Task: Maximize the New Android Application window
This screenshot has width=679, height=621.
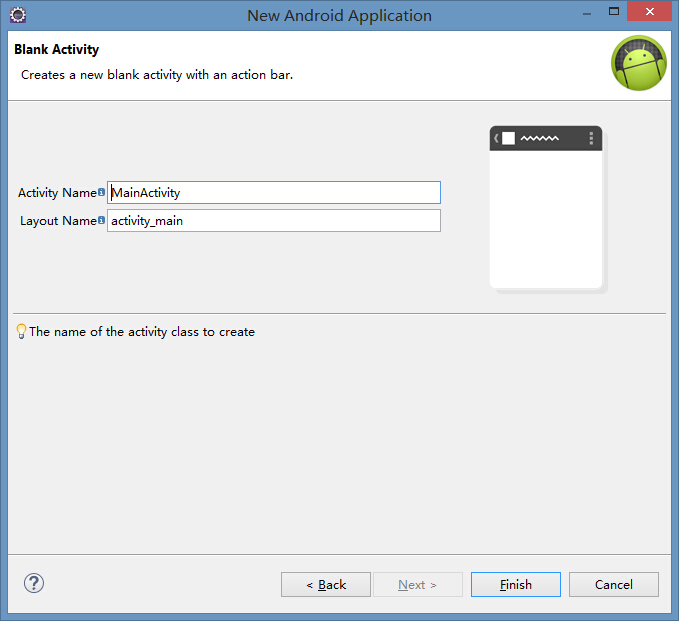Action: pyautogui.click(x=614, y=12)
